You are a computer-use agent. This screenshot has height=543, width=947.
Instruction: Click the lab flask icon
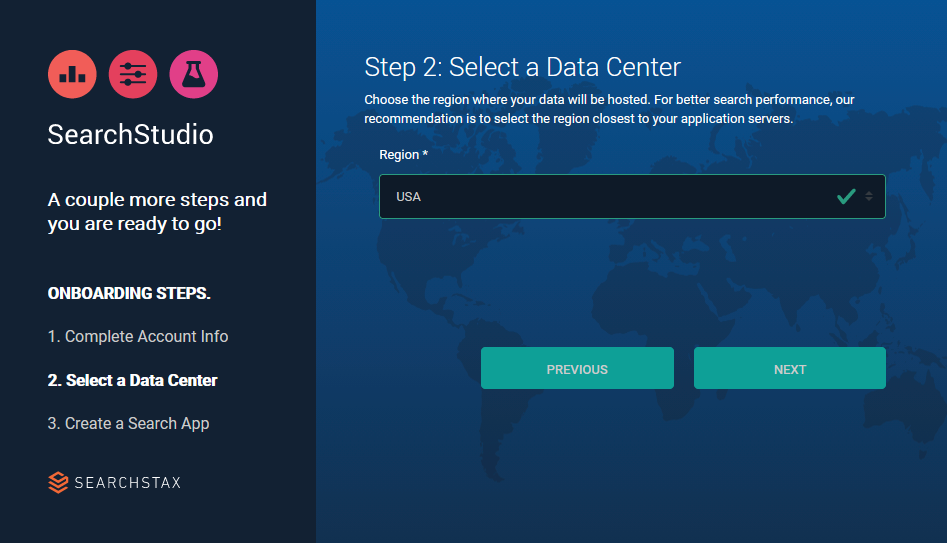point(194,74)
